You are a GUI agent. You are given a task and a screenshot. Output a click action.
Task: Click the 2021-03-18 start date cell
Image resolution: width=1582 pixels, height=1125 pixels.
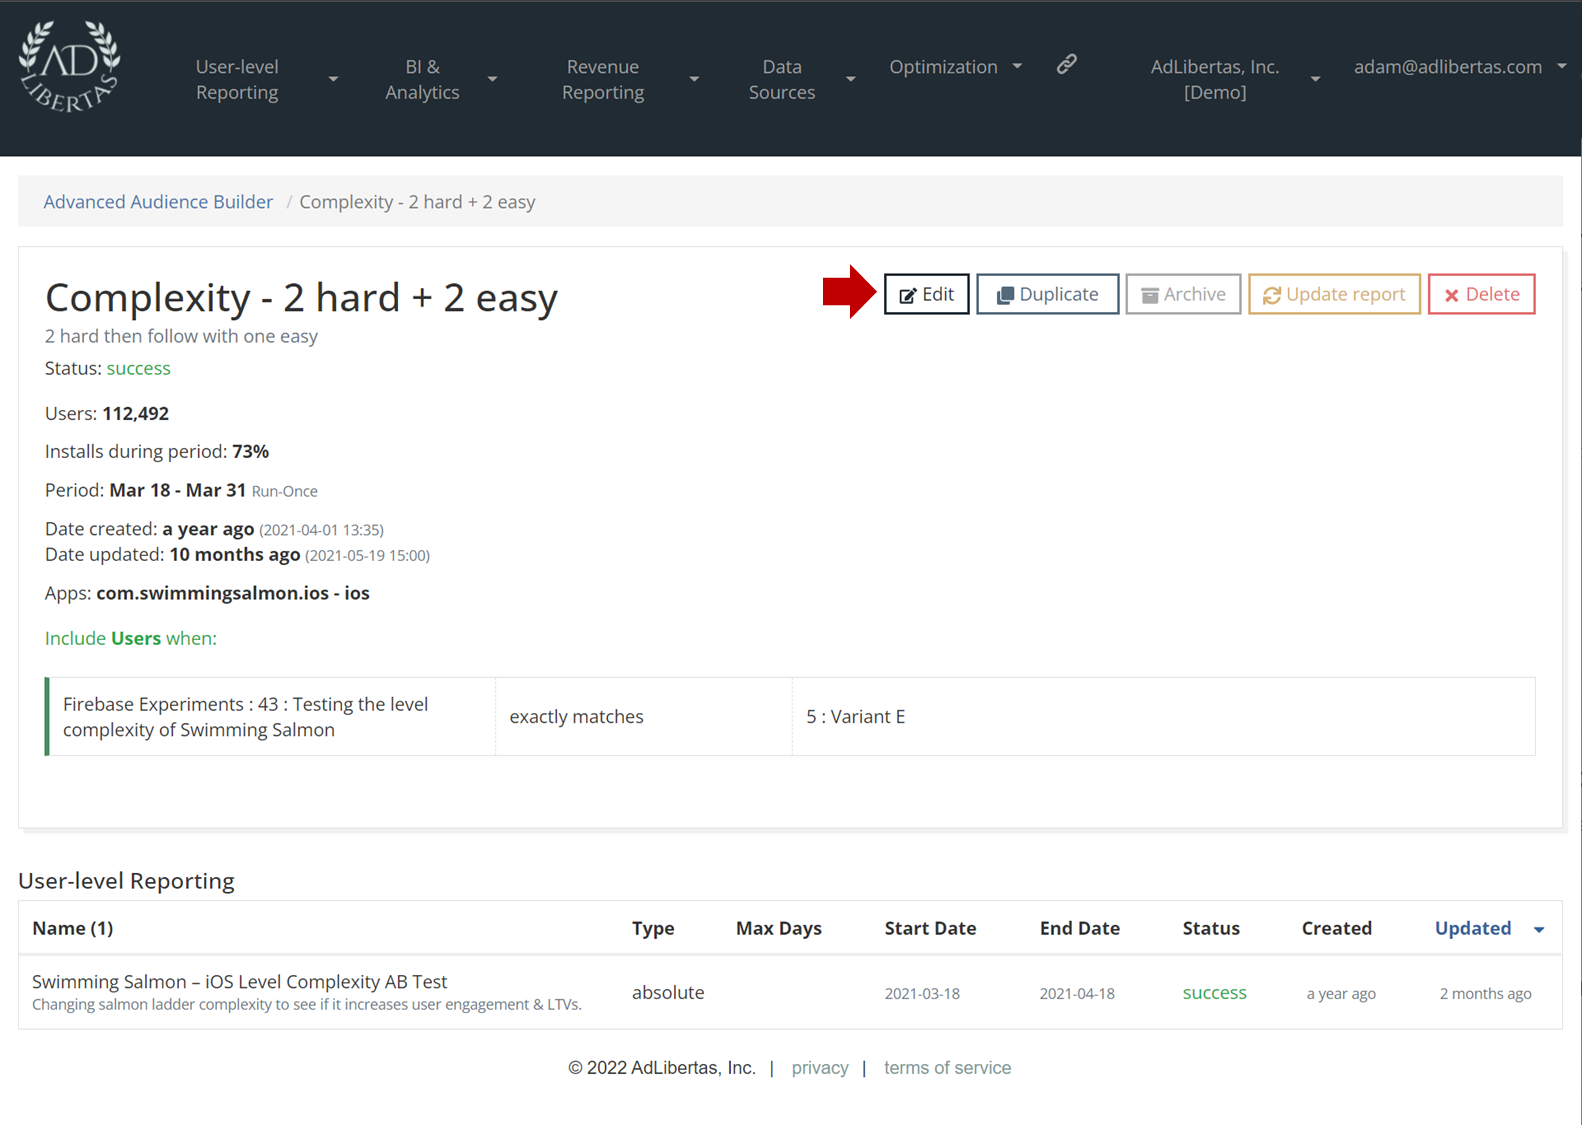tap(922, 993)
